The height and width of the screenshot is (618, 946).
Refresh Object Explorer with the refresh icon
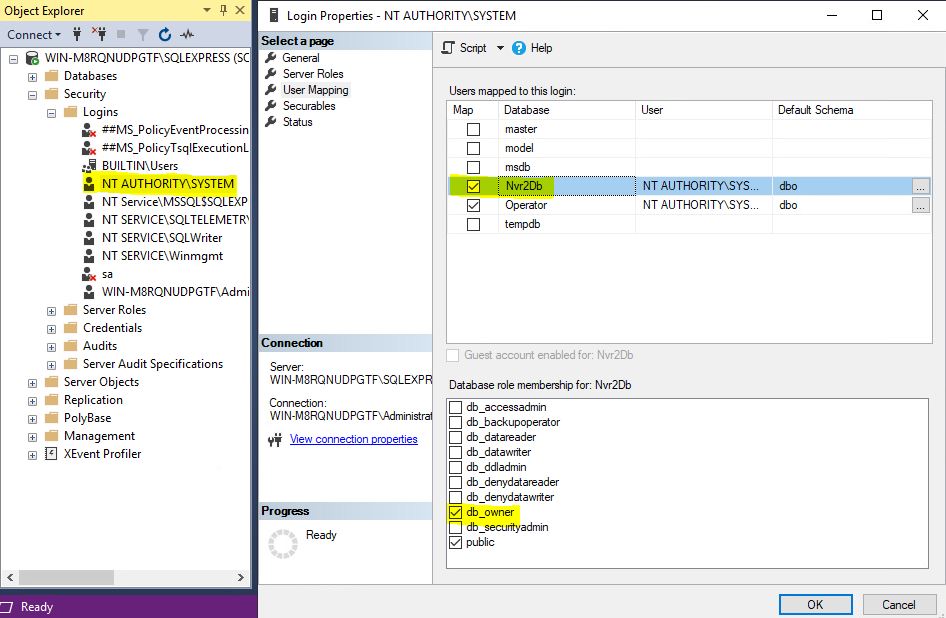pyautogui.click(x=163, y=34)
